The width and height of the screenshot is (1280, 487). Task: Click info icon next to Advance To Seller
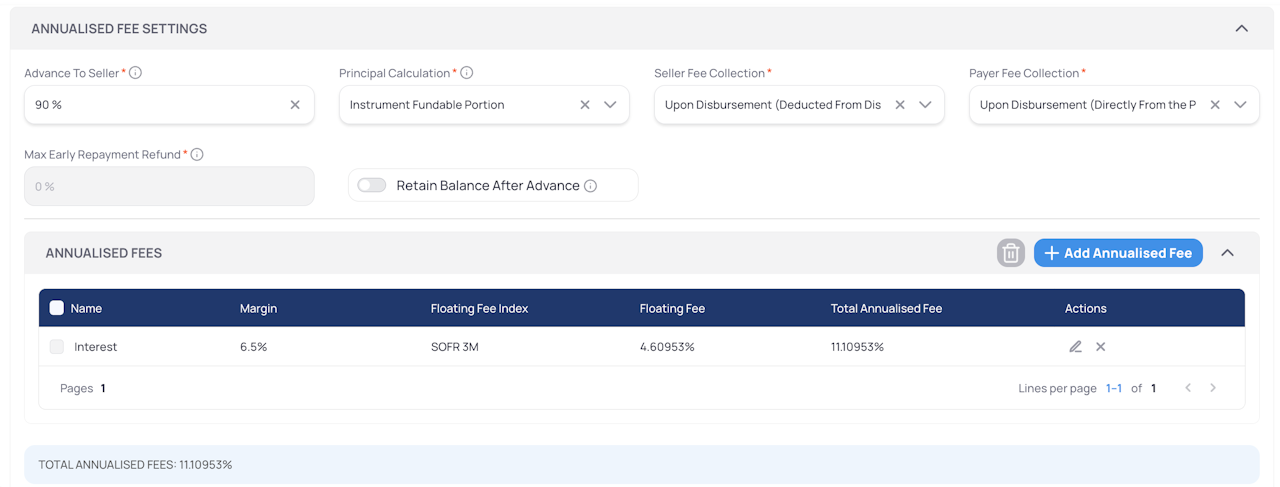coord(136,73)
